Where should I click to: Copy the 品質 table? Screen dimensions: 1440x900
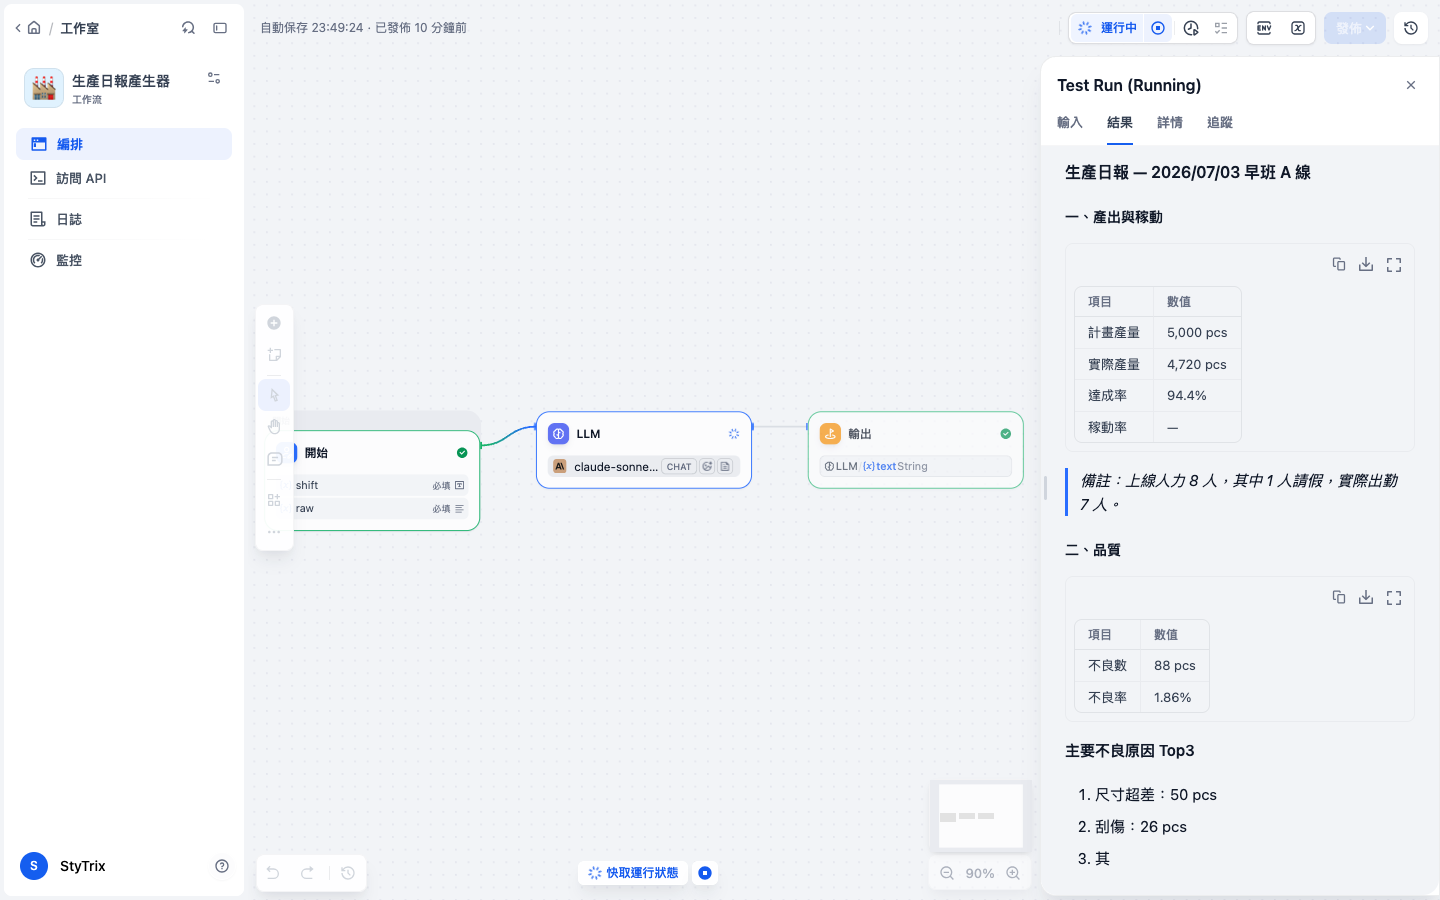pos(1339,597)
